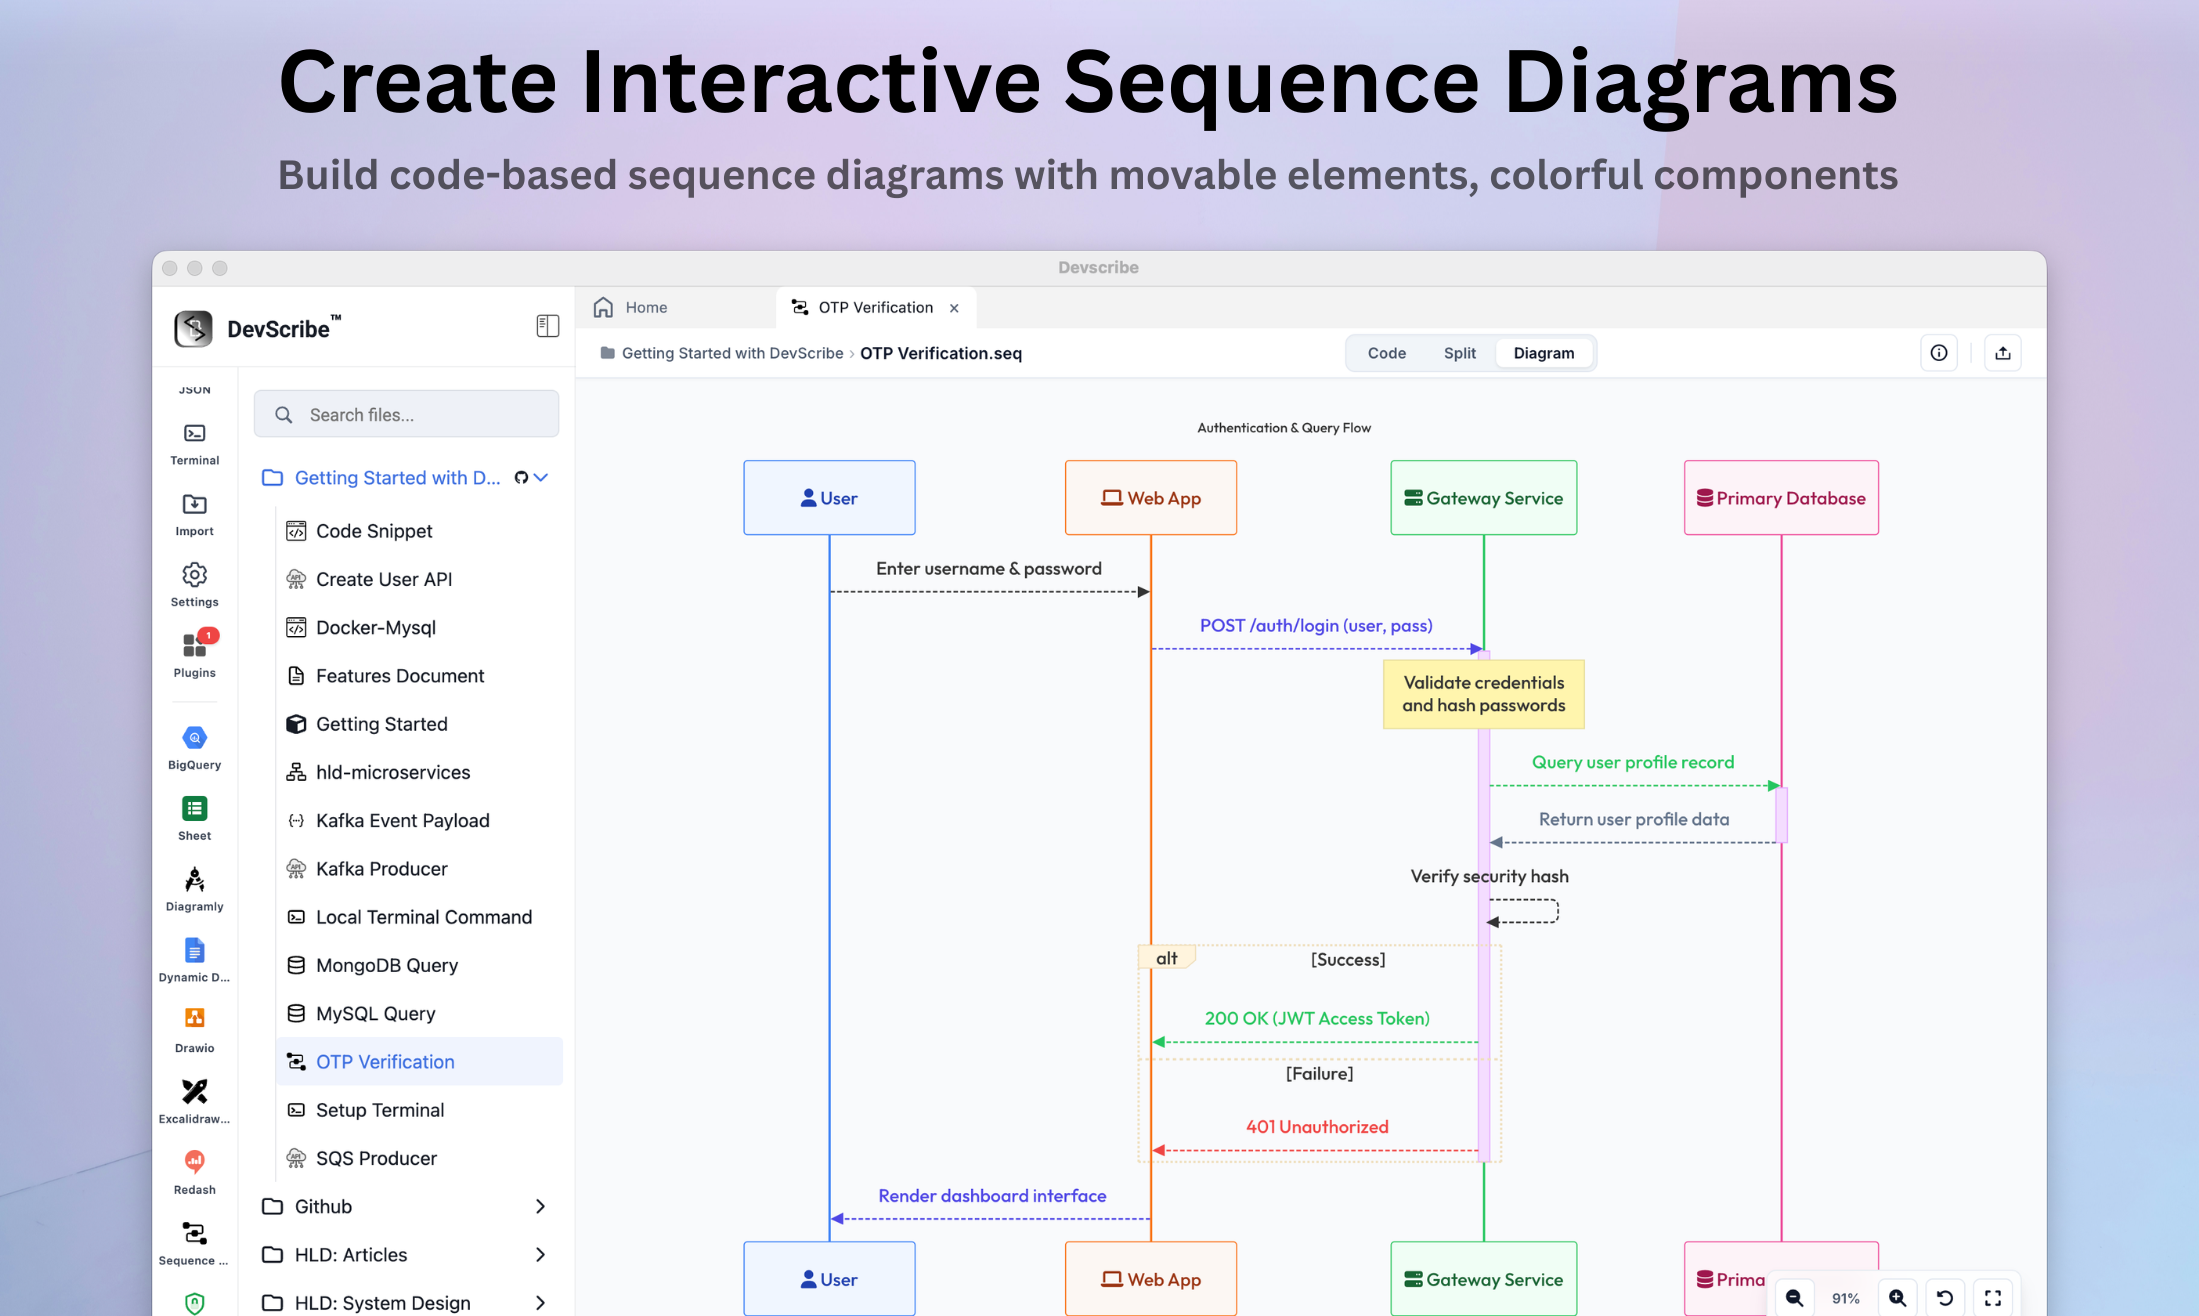
Task: Toggle the sidebar panel layout button
Action: click(x=547, y=326)
